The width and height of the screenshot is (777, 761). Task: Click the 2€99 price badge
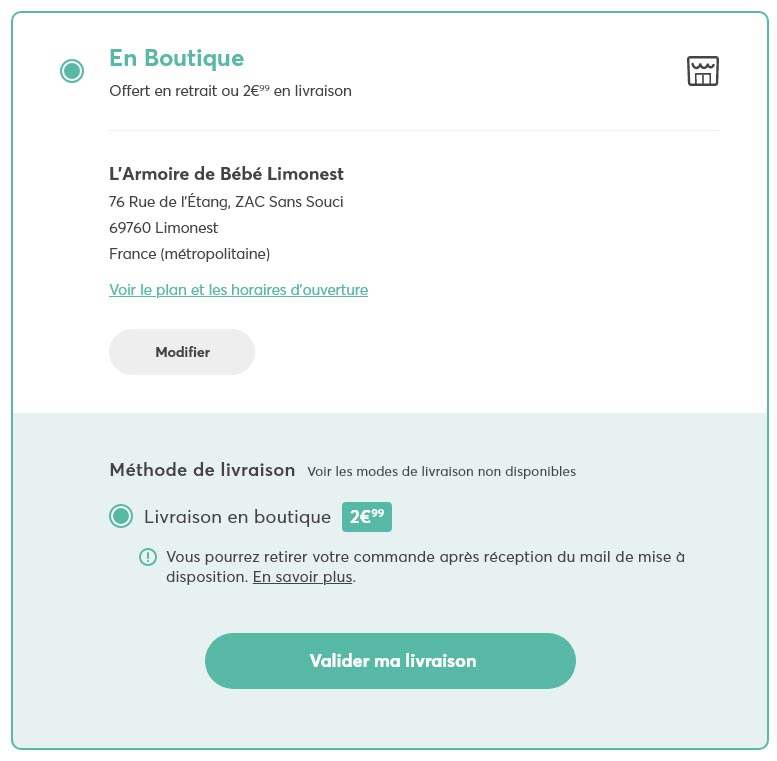coord(366,517)
